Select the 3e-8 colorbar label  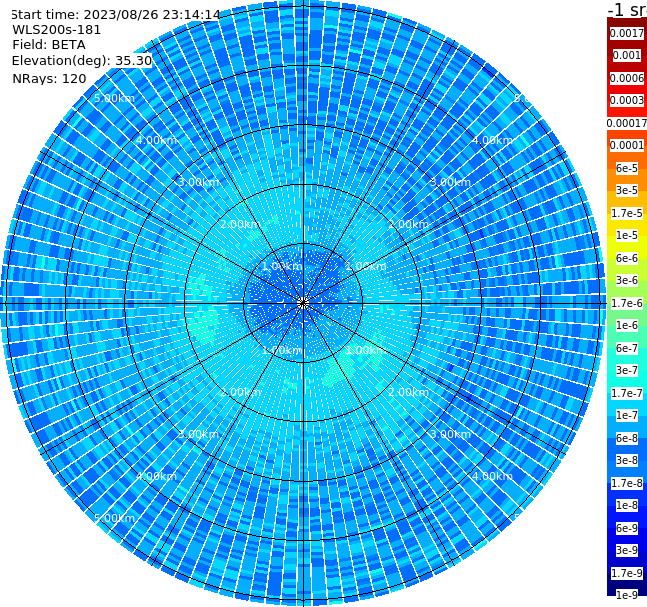627,460
